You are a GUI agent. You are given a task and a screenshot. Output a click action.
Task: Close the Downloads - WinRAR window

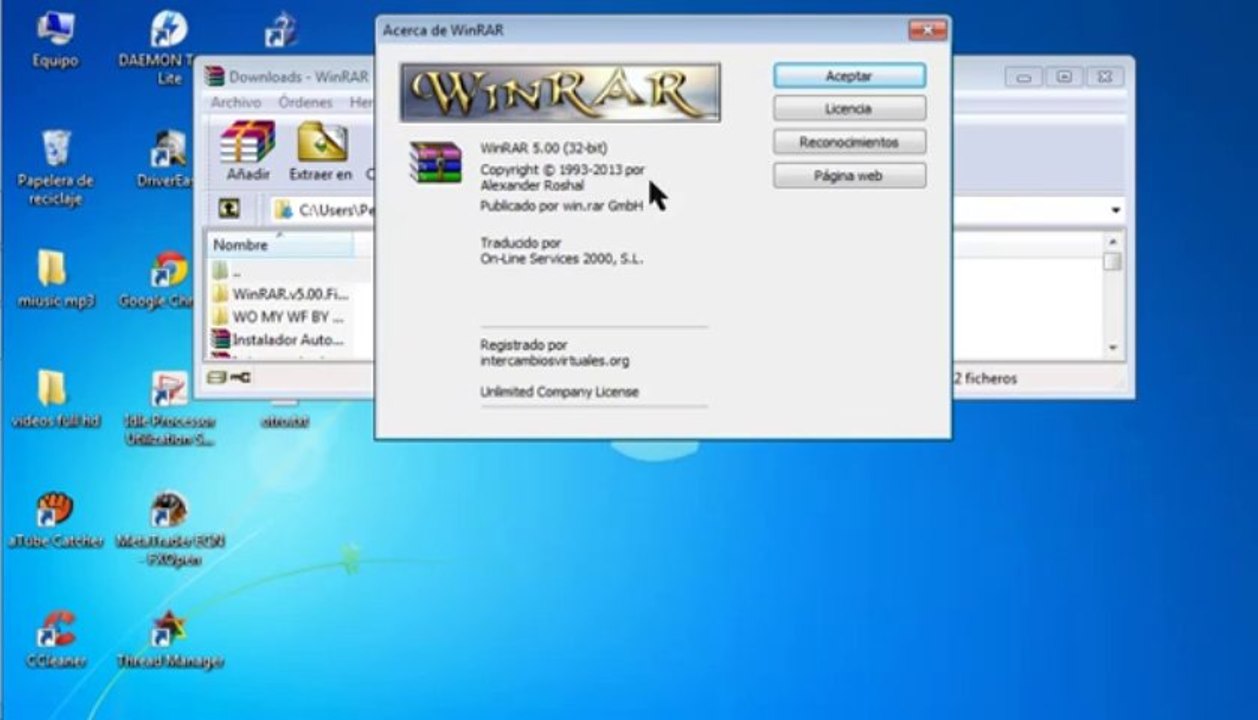point(1105,77)
